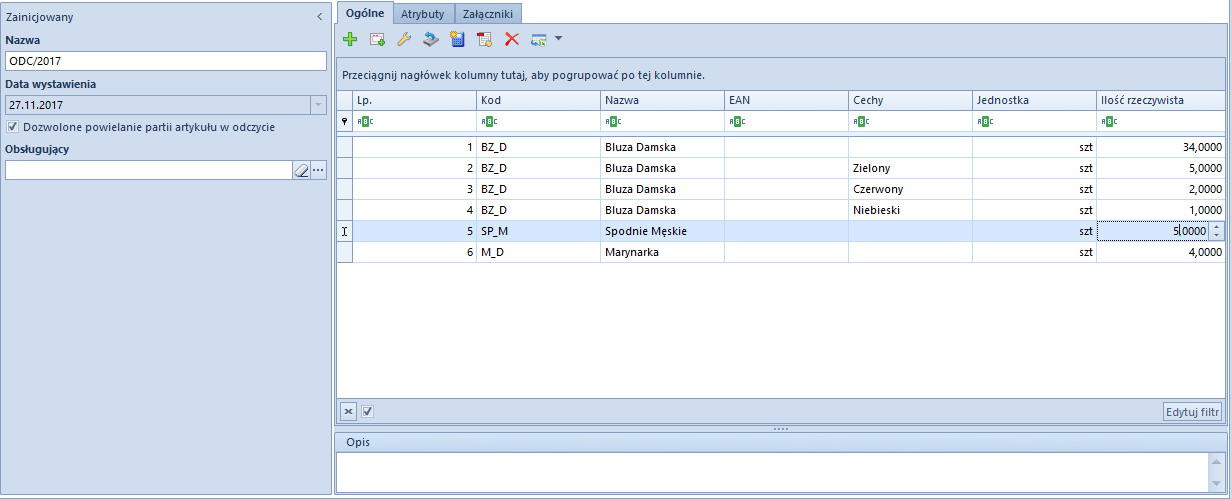Switch to the Ogólne tab
Image resolution: width=1231 pixels, height=499 pixels.
point(364,13)
